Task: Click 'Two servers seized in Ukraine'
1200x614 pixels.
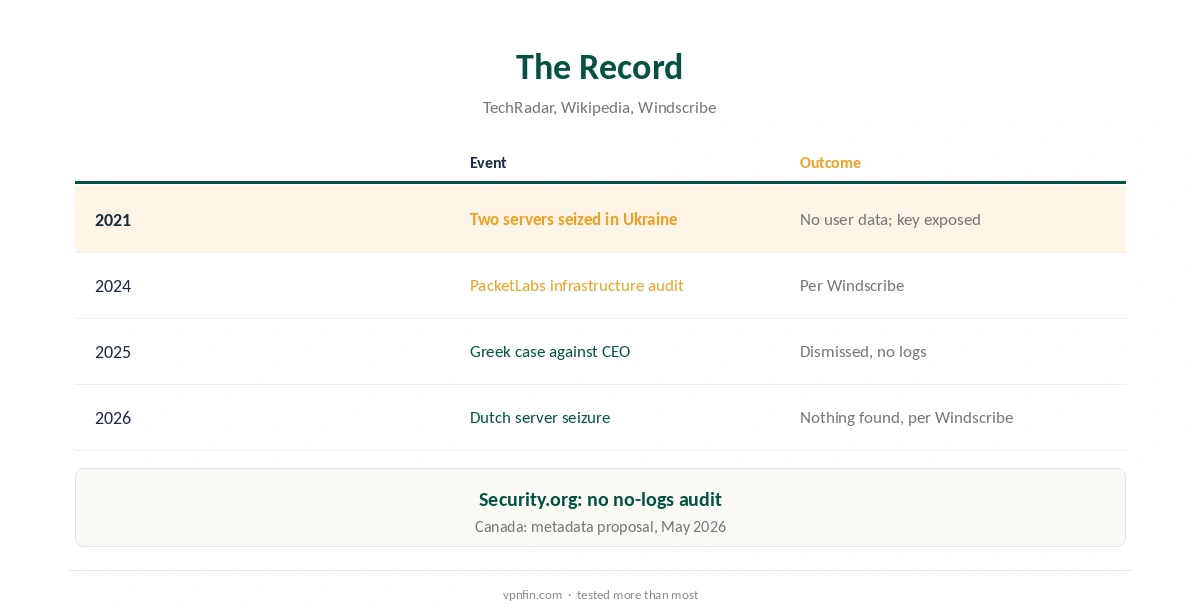Action: tap(573, 219)
